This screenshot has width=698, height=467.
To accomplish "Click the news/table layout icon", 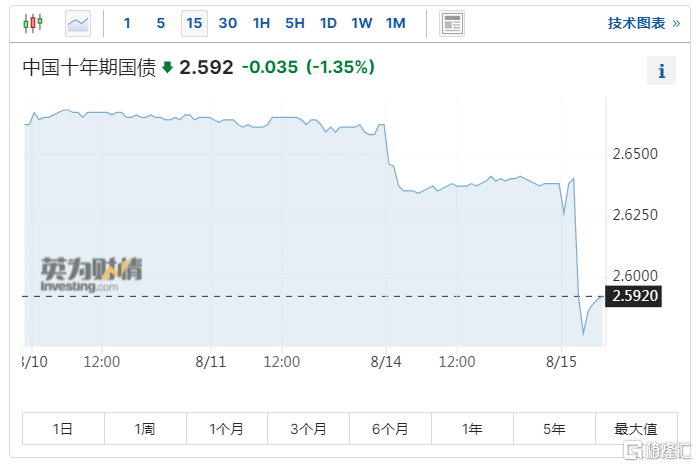I will [x=452, y=23].
